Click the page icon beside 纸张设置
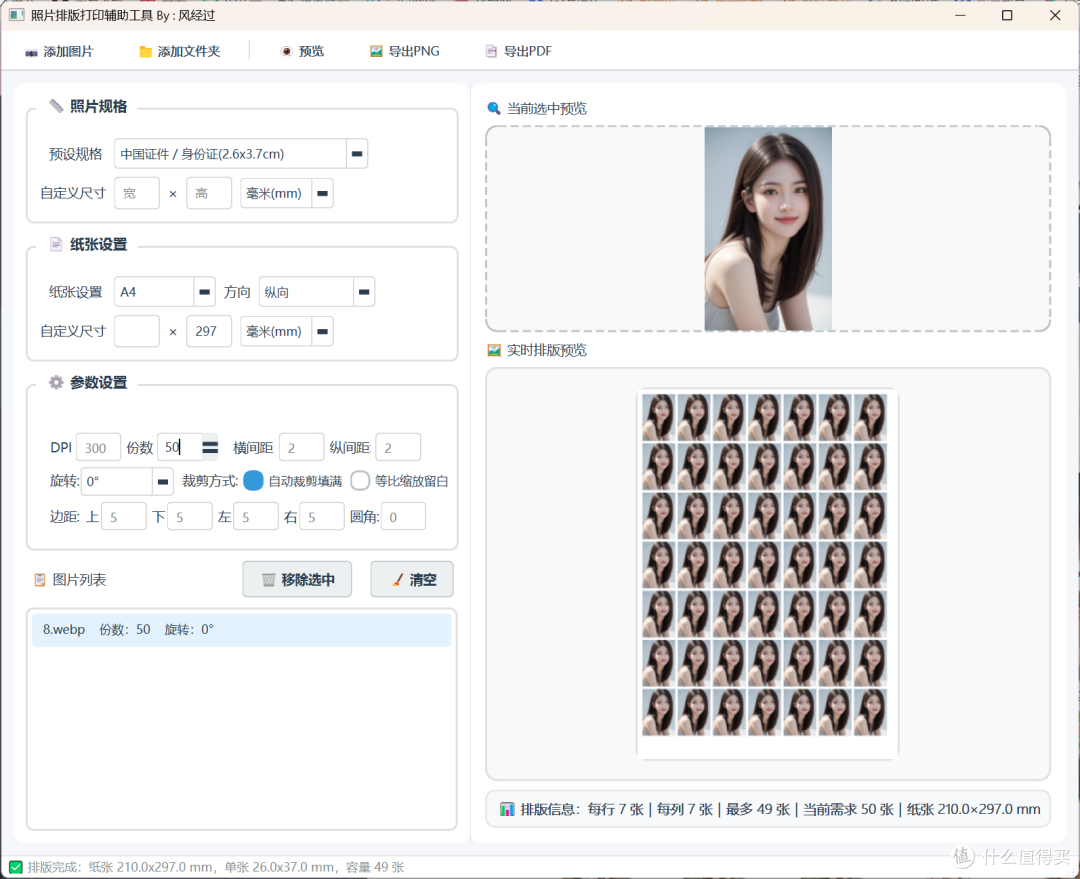1080x879 pixels. click(x=56, y=244)
